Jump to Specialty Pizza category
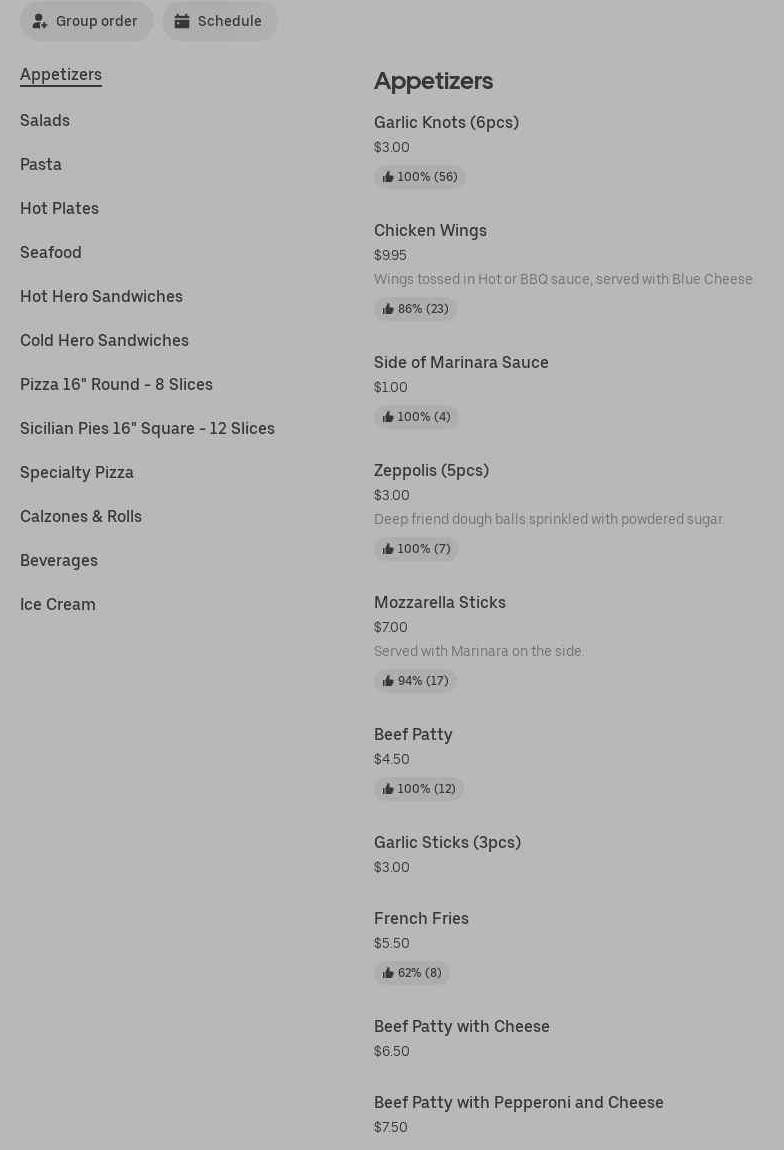 click(x=77, y=472)
